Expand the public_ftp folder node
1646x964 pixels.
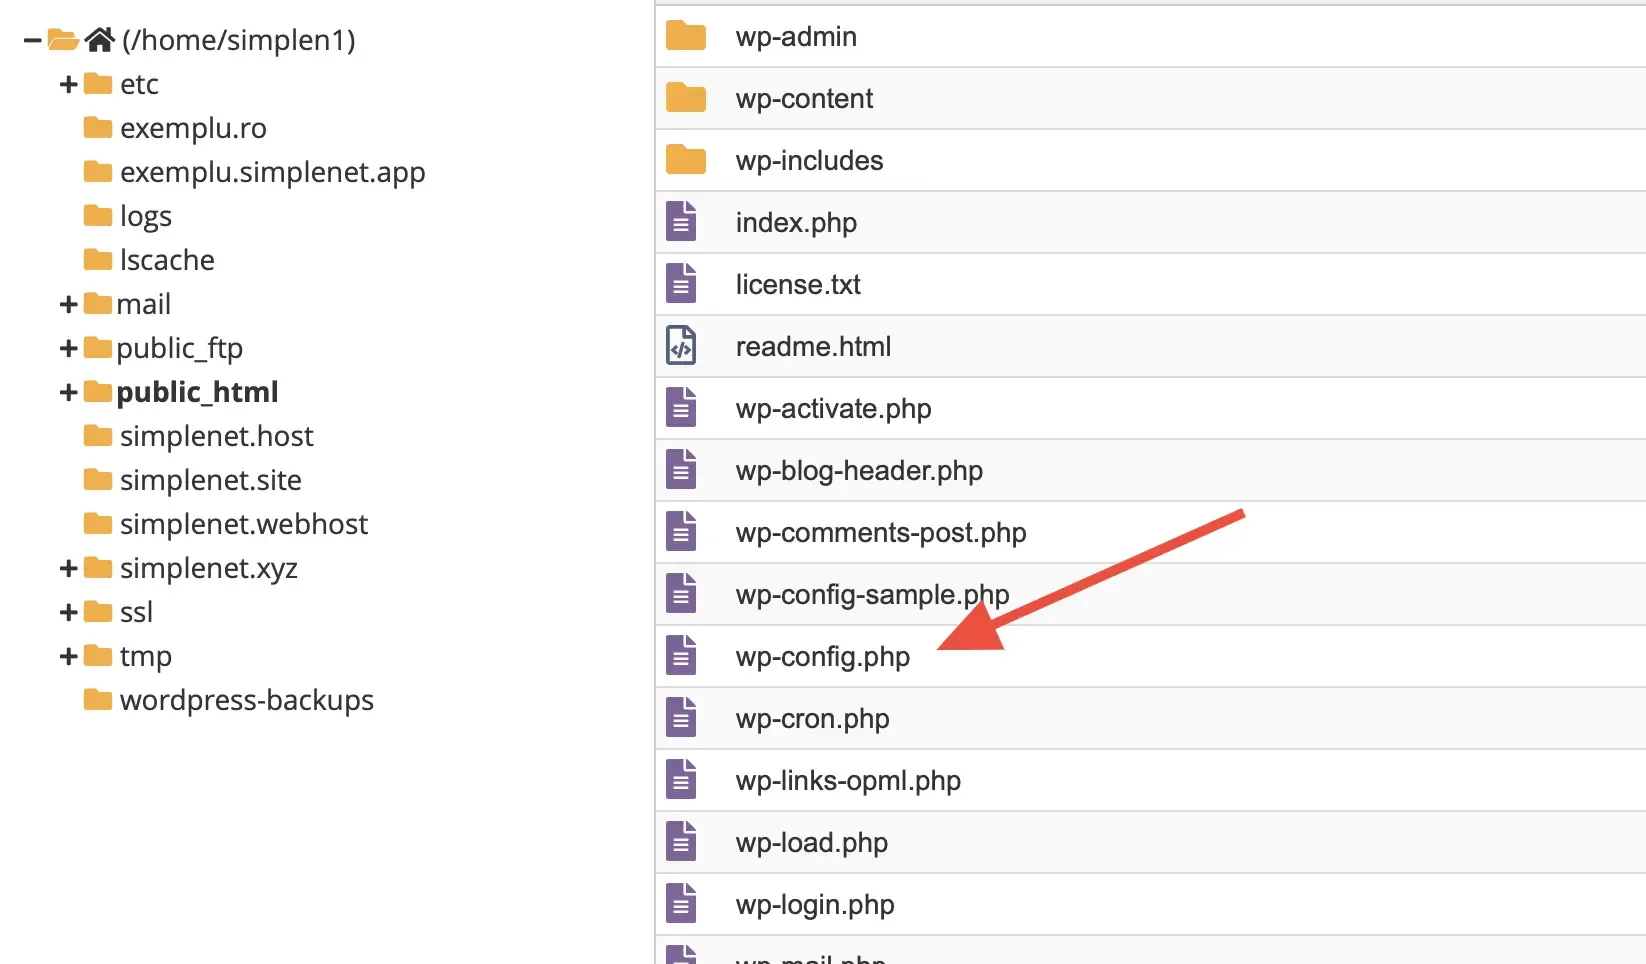pyautogui.click(x=68, y=348)
